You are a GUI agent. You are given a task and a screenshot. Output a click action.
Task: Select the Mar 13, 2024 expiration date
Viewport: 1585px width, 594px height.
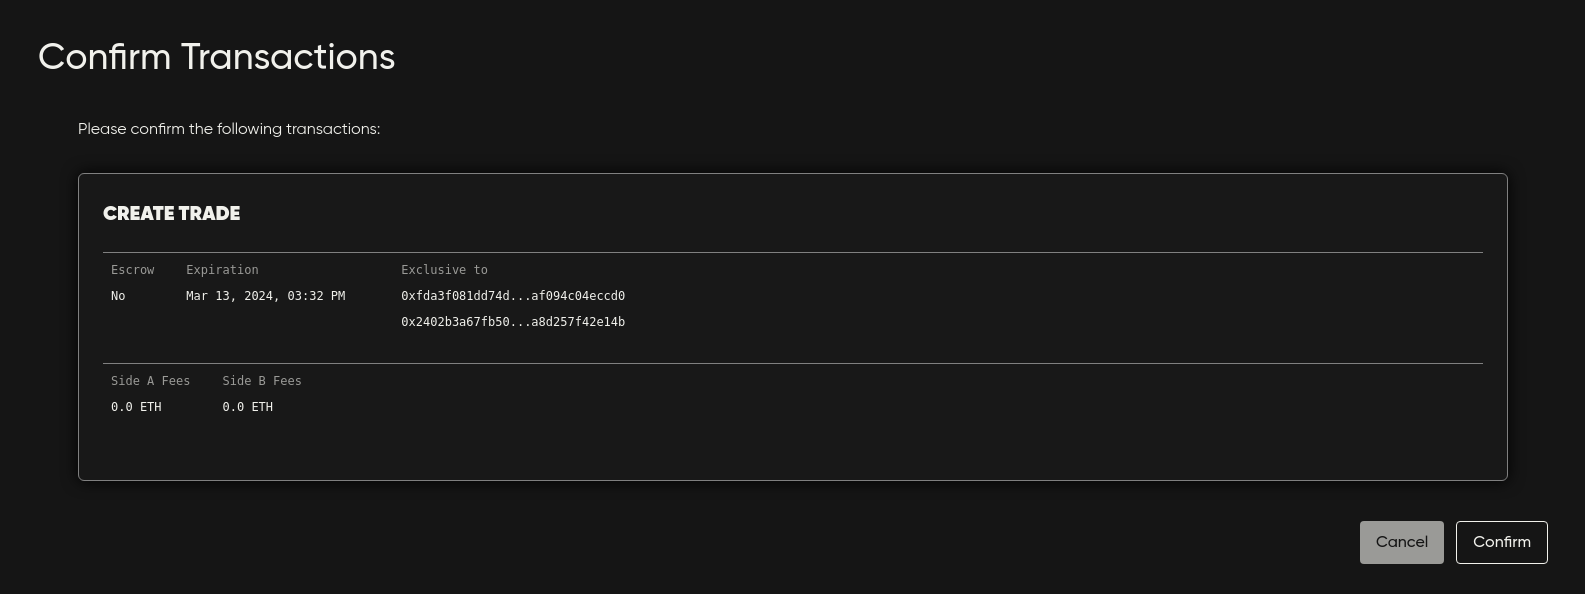(x=265, y=296)
